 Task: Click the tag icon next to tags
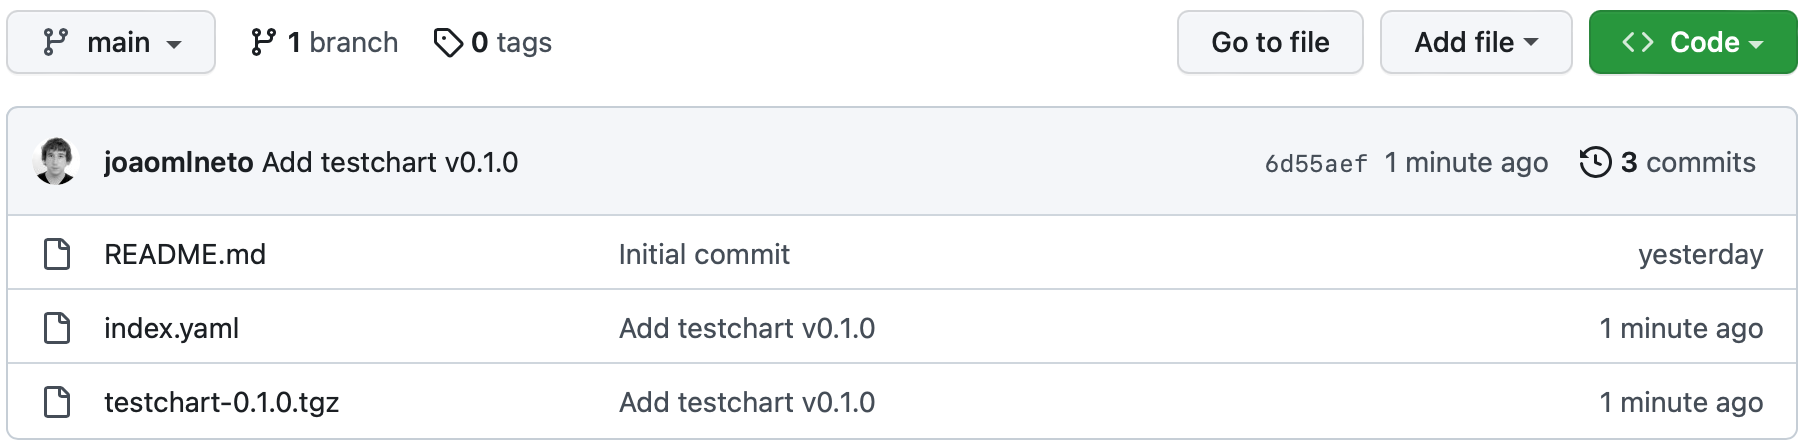click(448, 42)
